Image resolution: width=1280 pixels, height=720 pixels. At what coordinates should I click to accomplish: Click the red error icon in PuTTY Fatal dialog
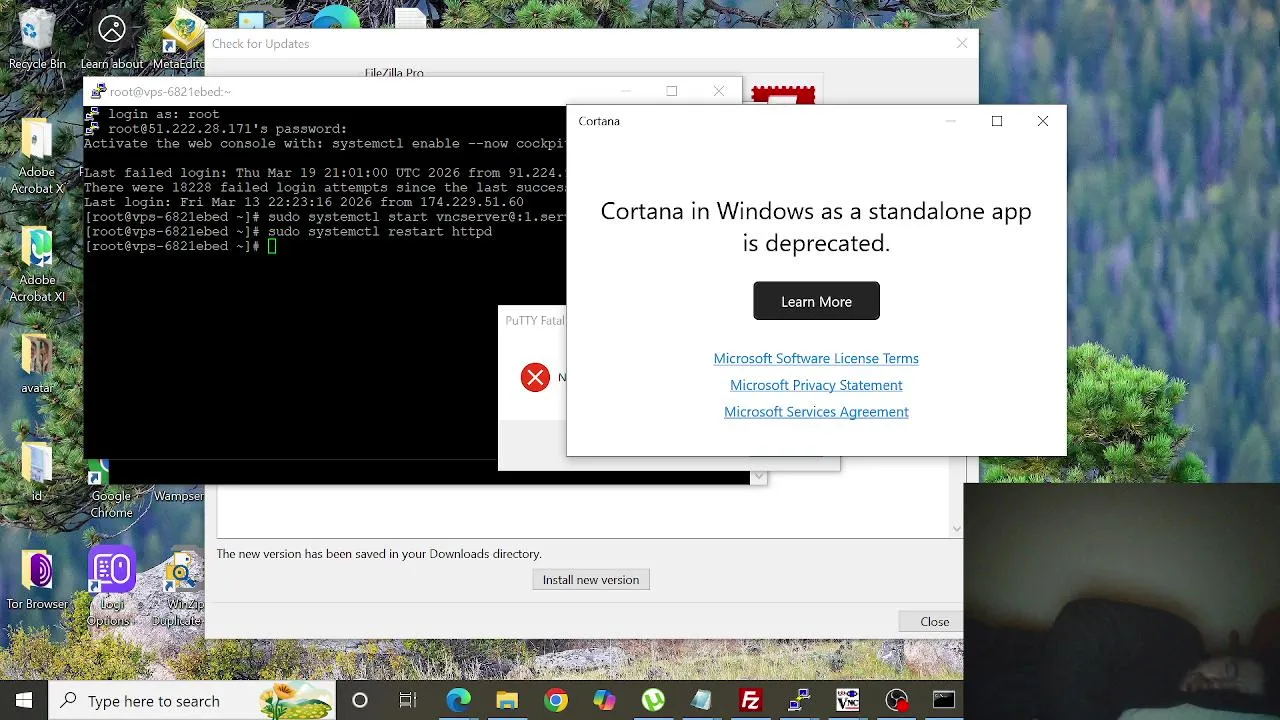click(x=535, y=377)
